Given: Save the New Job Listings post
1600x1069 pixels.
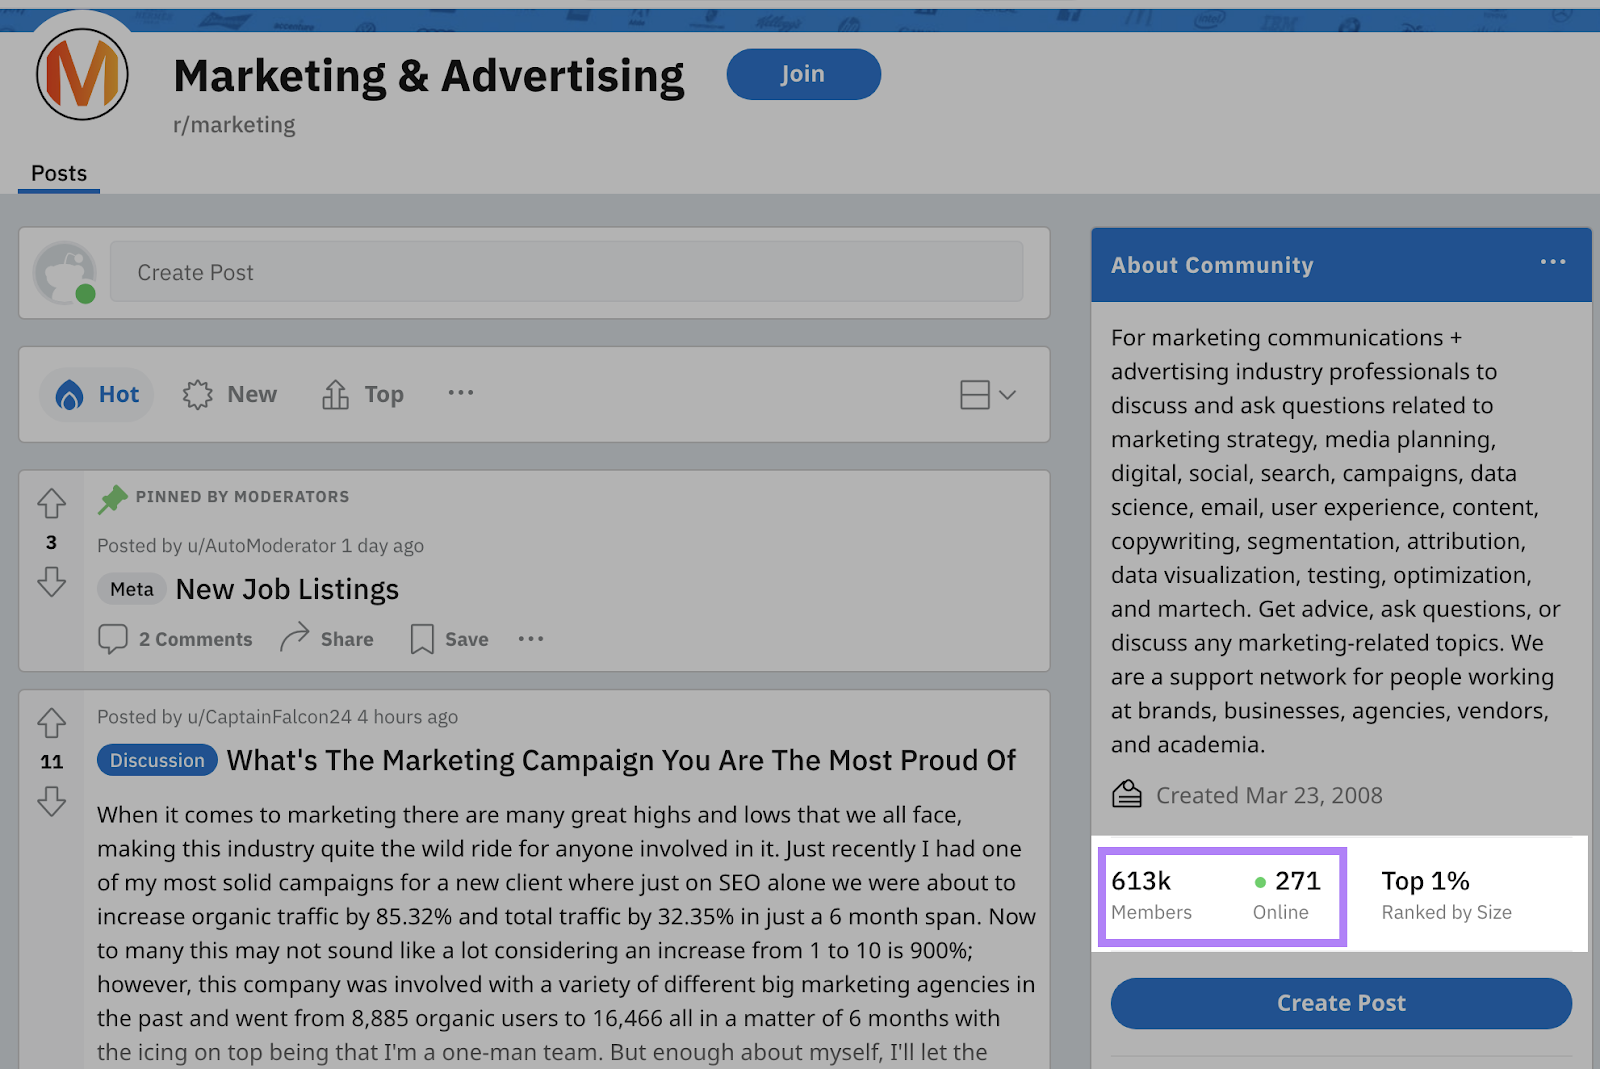Looking at the screenshot, I should pos(449,639).
